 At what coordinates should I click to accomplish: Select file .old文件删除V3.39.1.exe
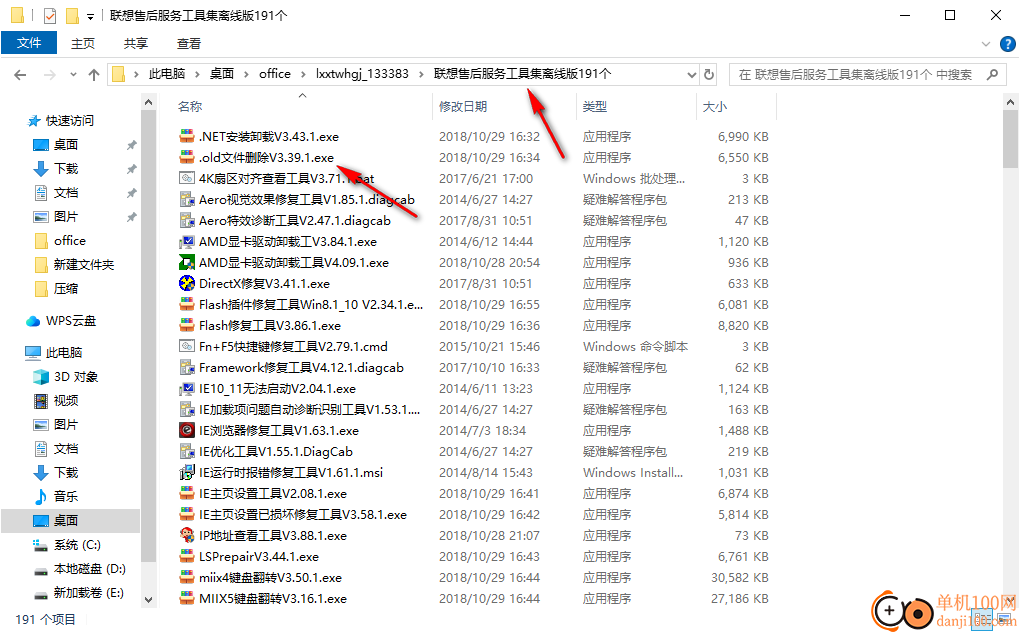pyautogui.click(x=266, y=158)
